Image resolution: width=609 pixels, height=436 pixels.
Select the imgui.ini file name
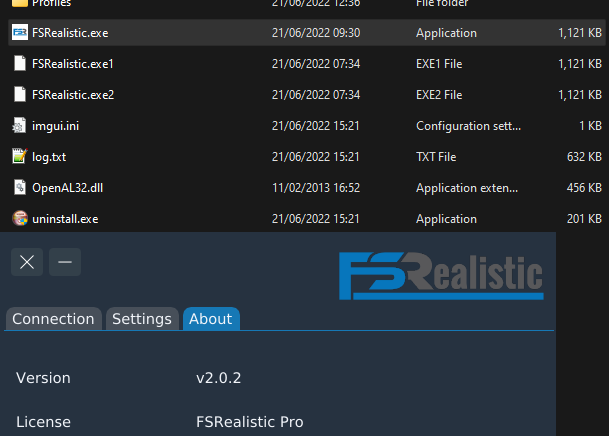(x=56, y=126)
